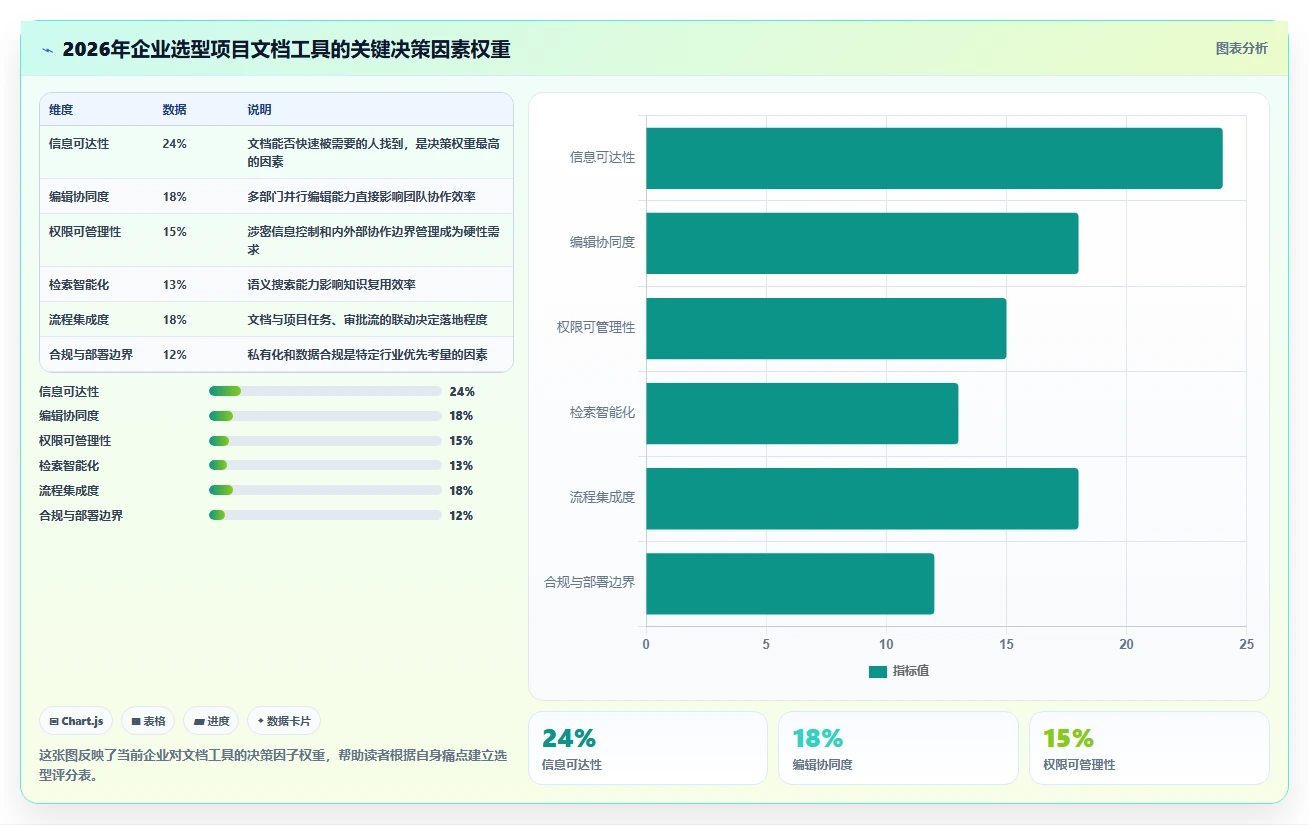Click the 语义搜索能力影响知识复用效率 description
Image resolution: width=1309 pixels, height=825 pixels.
(331, 285)
